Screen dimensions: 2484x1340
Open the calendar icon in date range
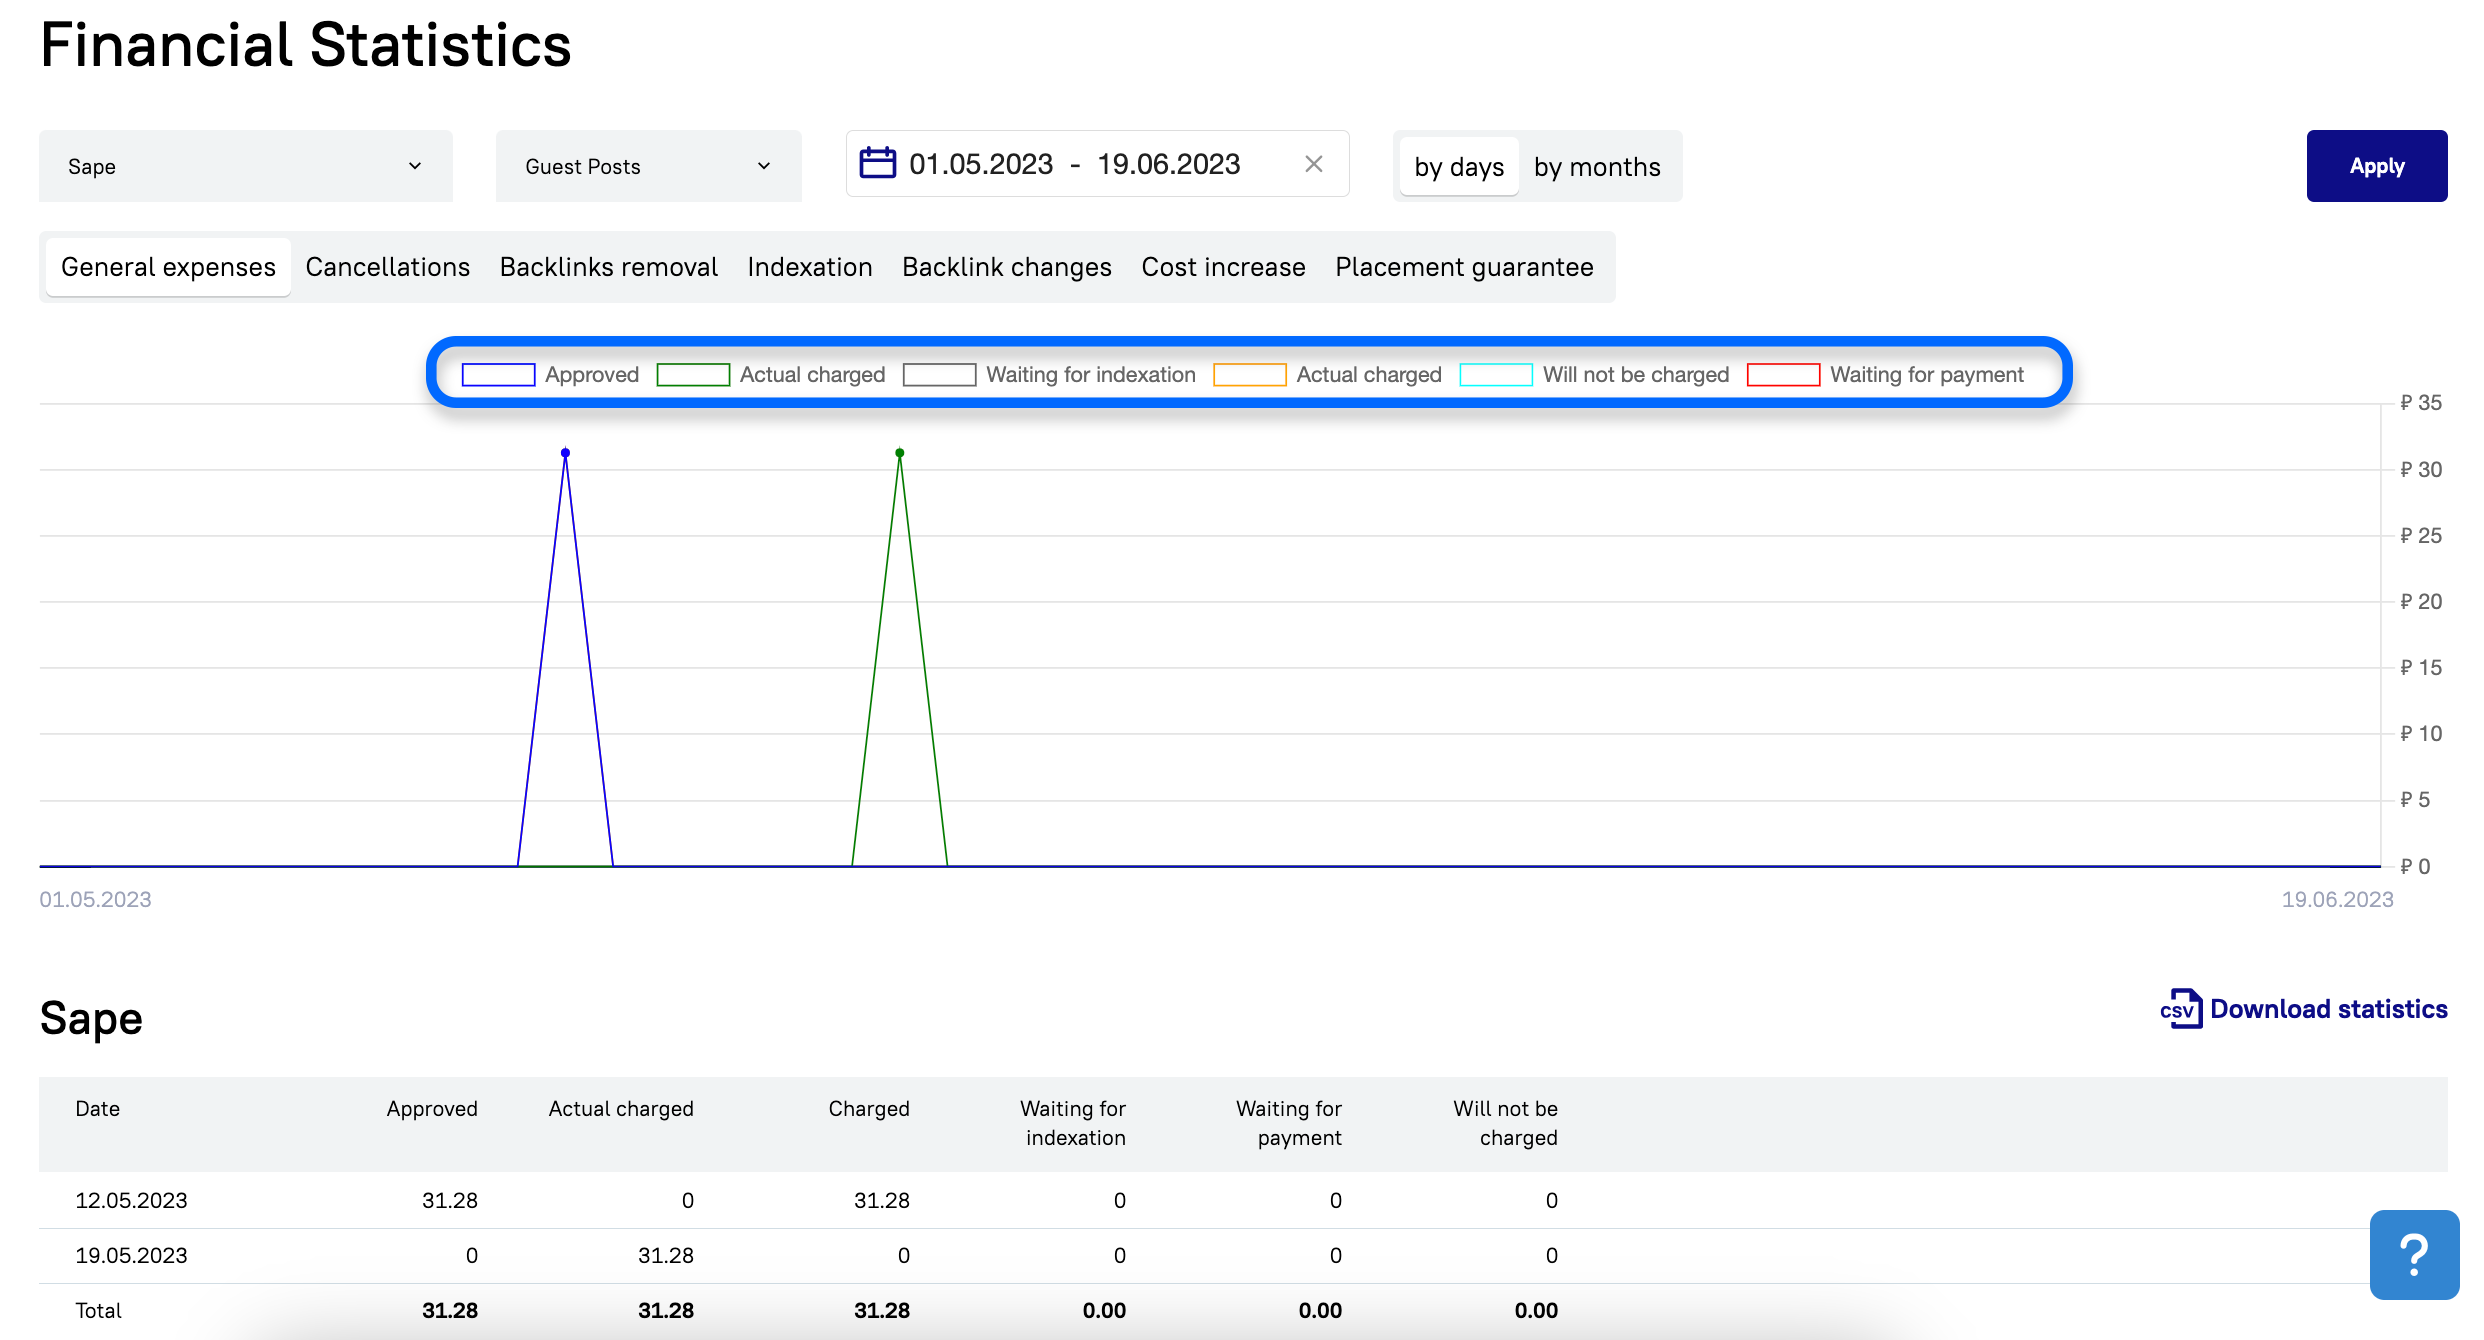click(877, 163)
